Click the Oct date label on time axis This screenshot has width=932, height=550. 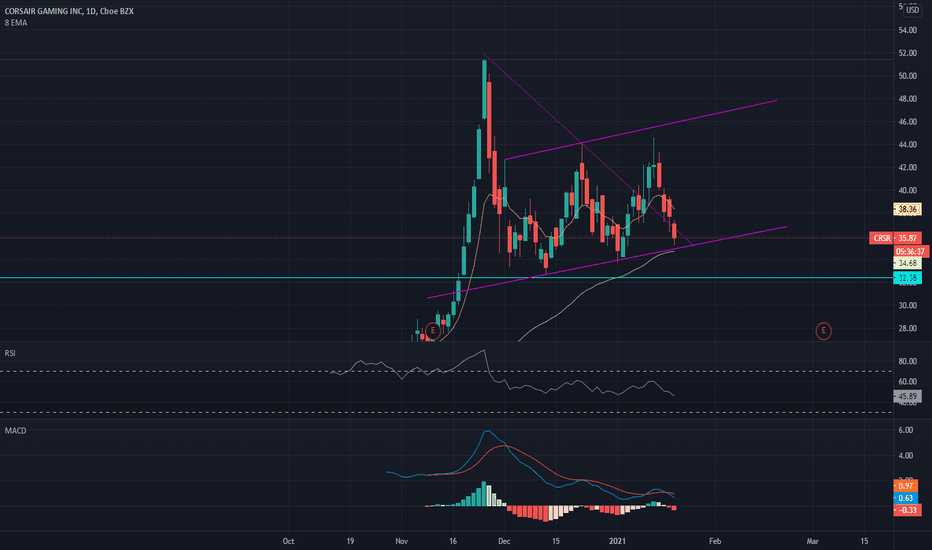click(288, 541)
